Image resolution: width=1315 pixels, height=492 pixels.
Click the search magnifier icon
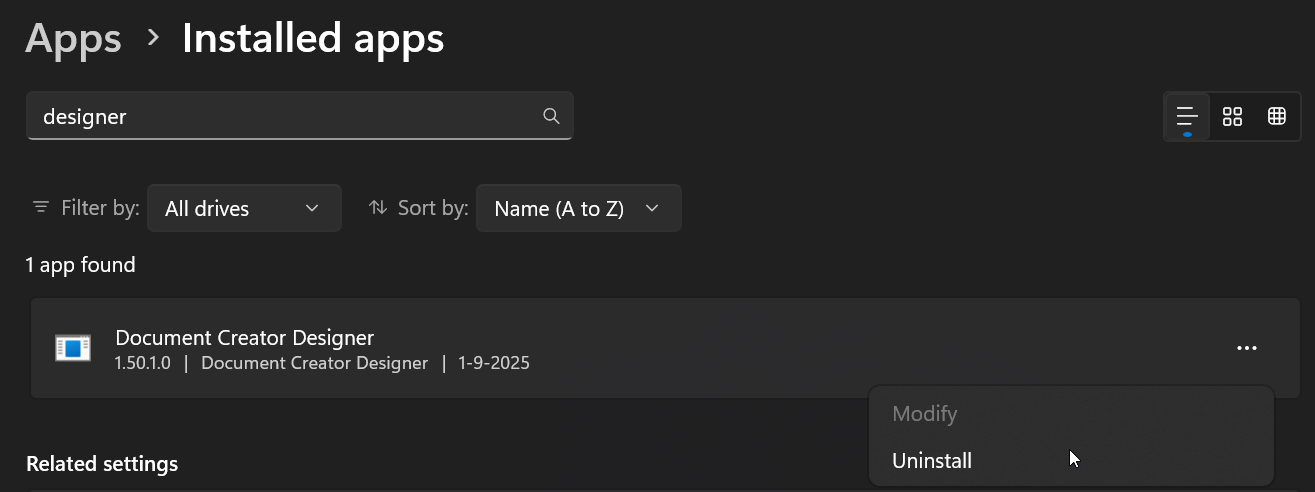coord(551,116)
